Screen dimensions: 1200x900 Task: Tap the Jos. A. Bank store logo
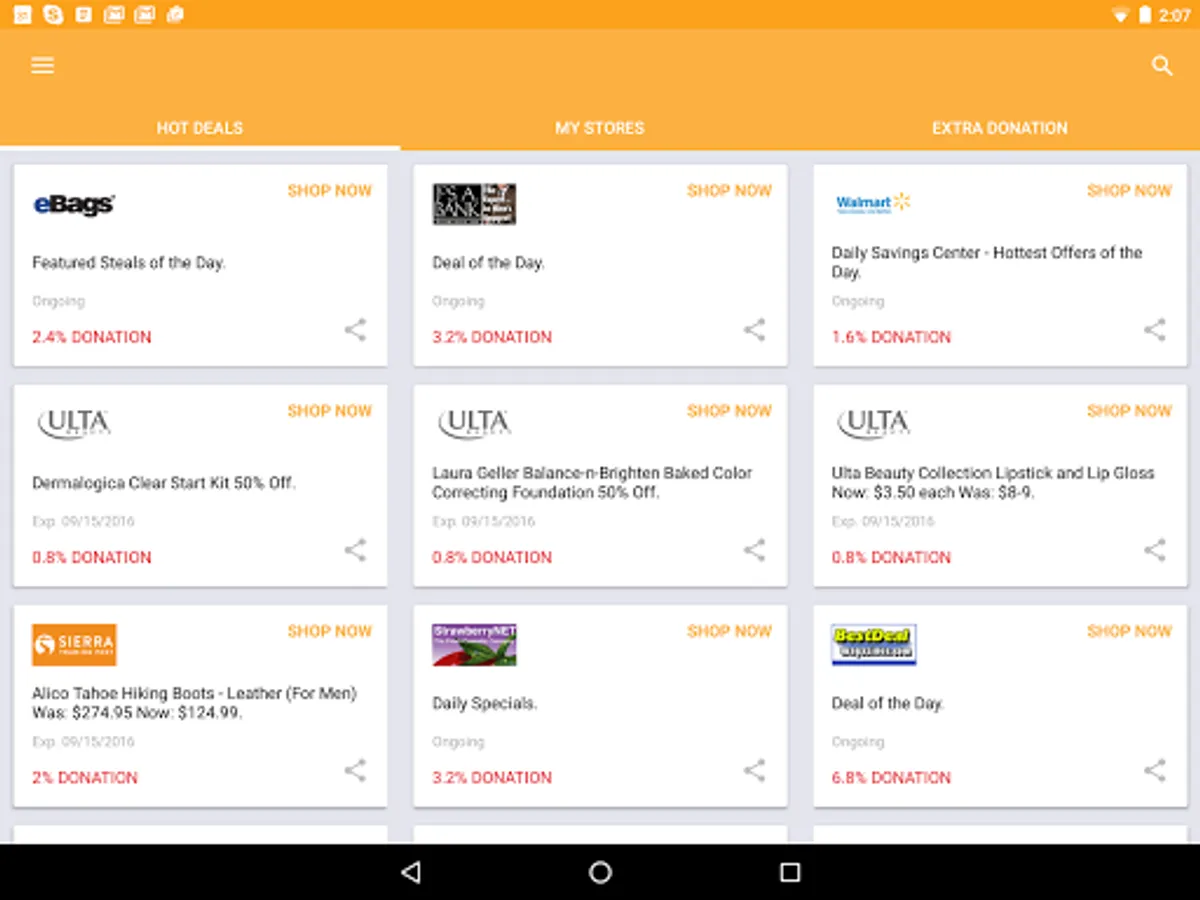tap(474, 204)
